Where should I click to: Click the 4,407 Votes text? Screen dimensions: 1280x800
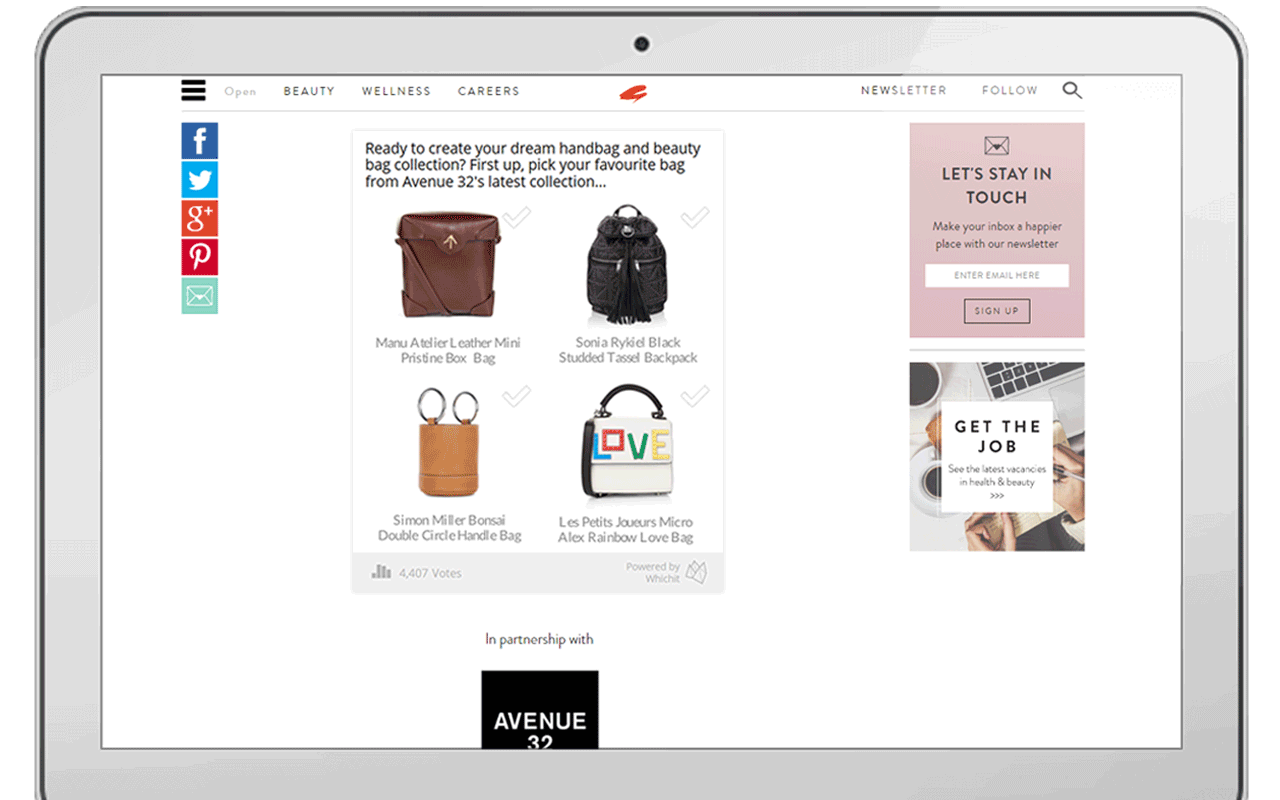430,573
